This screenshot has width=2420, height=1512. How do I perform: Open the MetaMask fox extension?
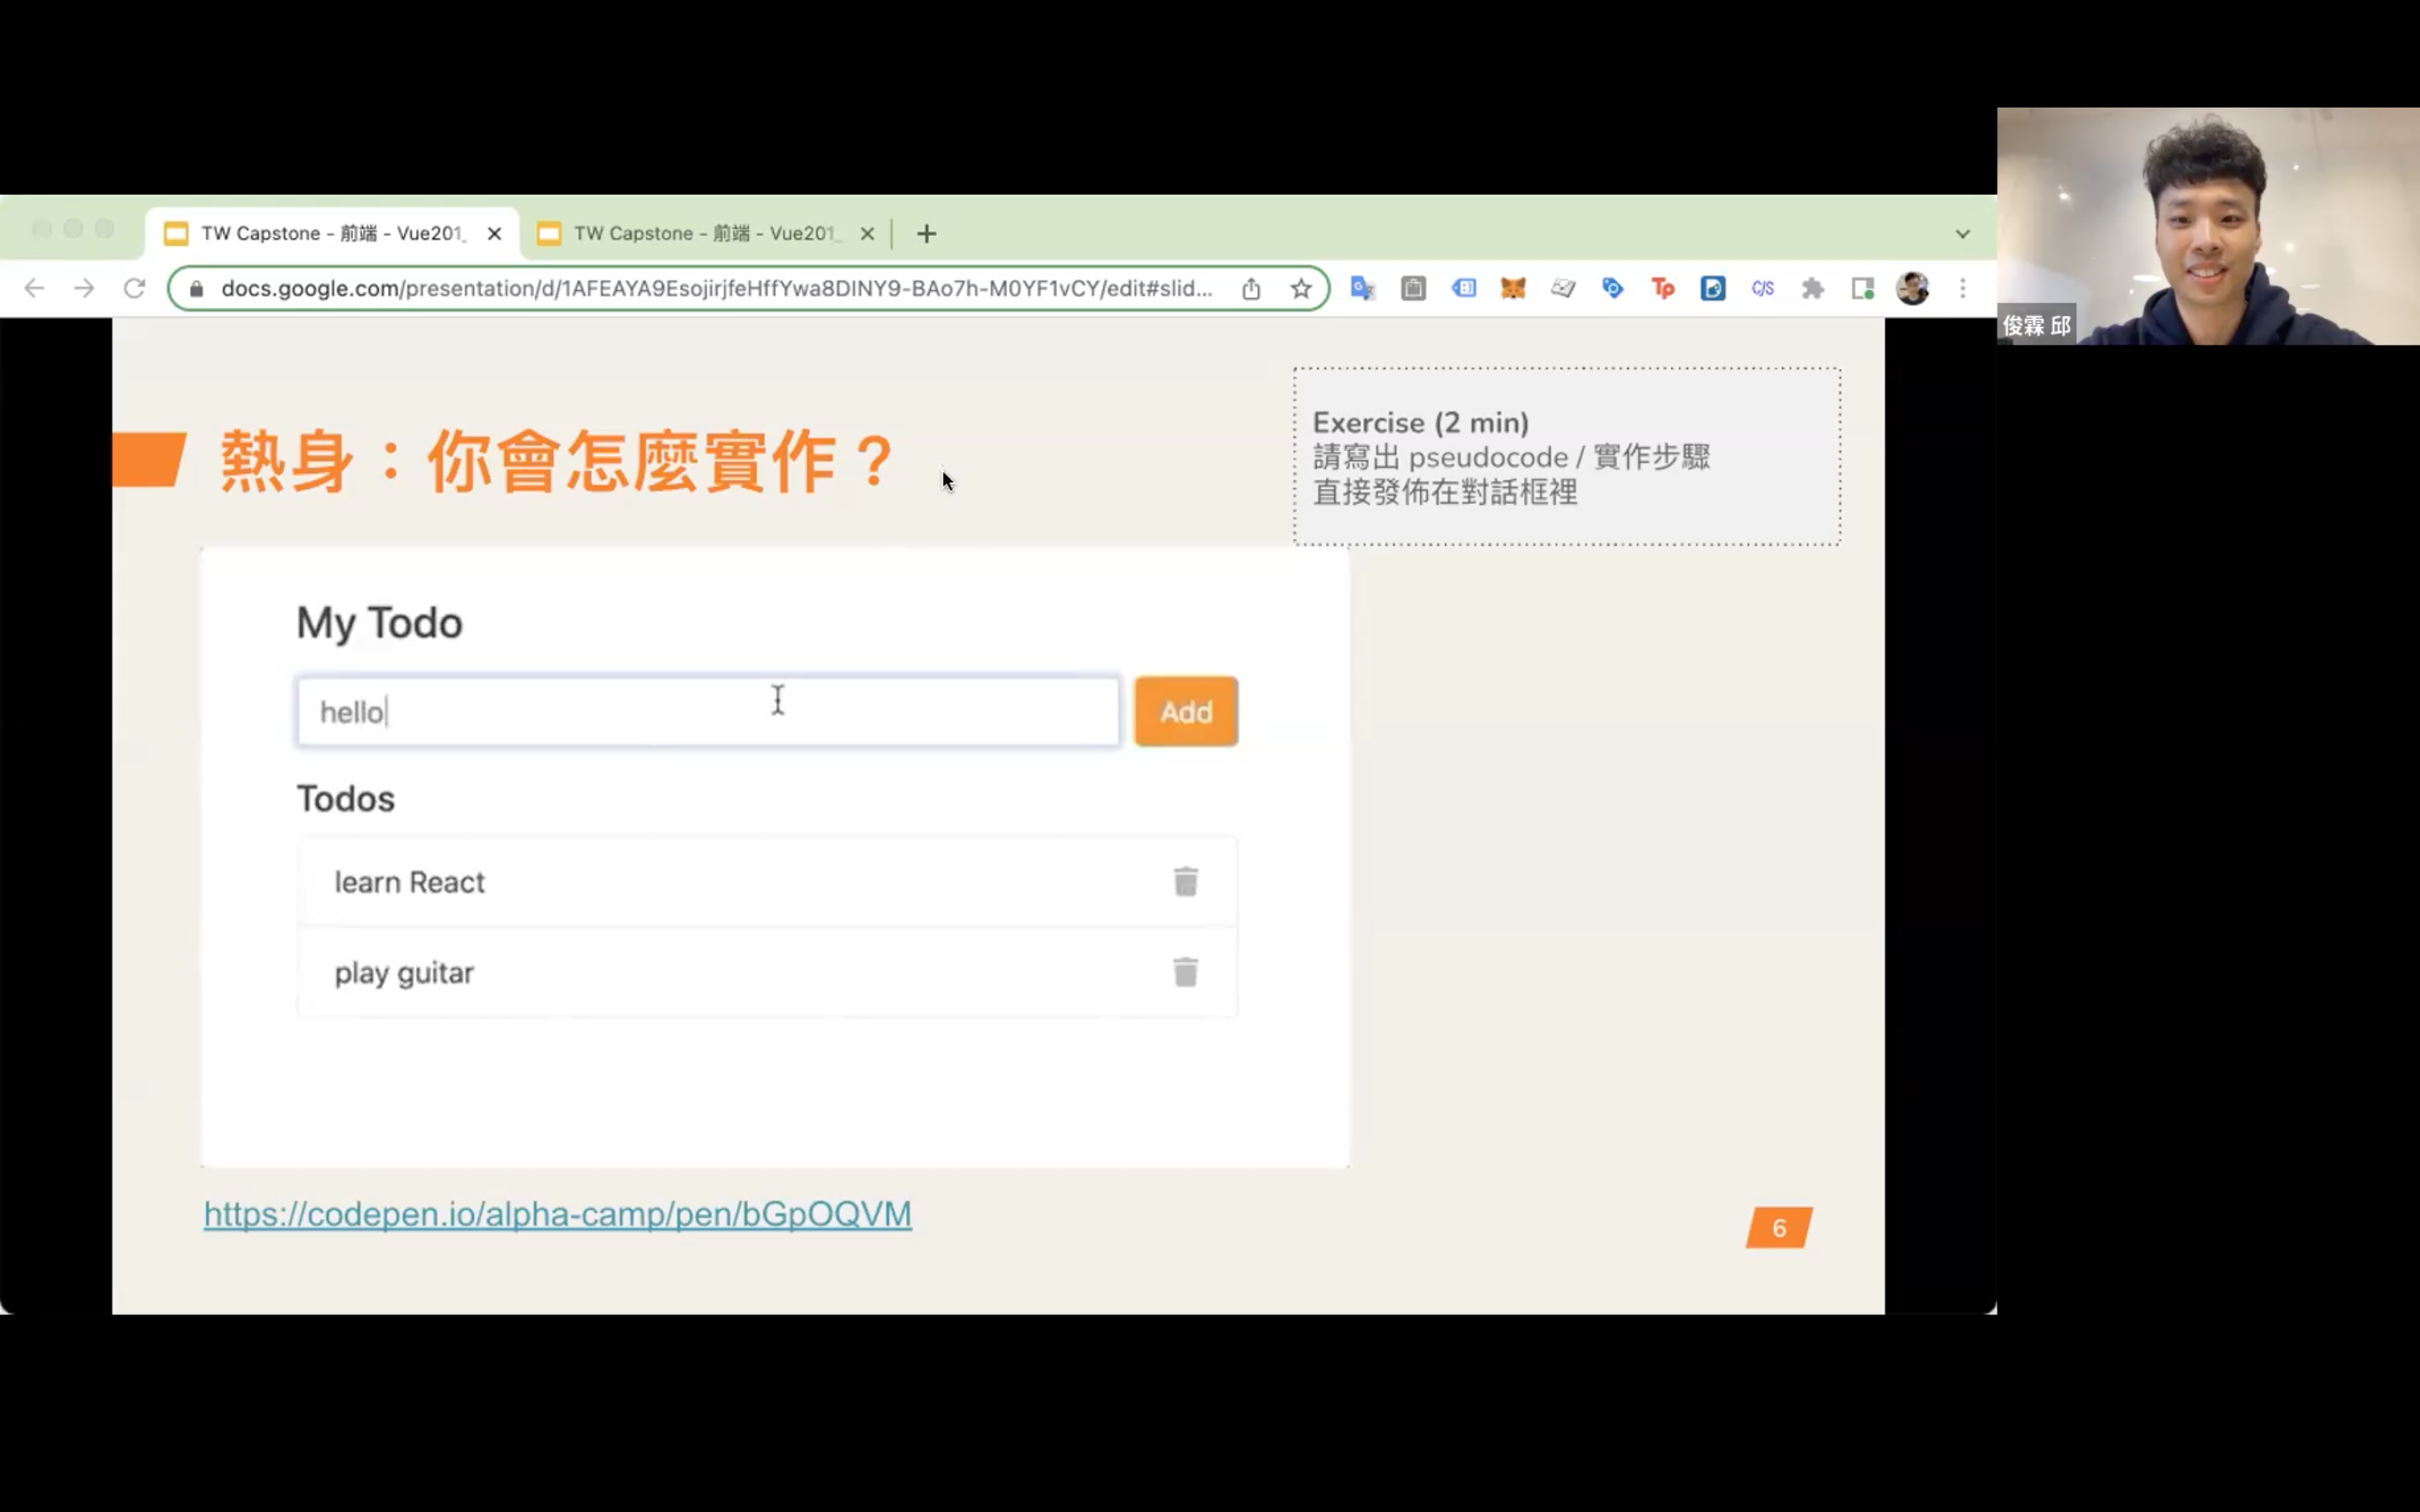pyautogui.click(x=1513, y=289)
